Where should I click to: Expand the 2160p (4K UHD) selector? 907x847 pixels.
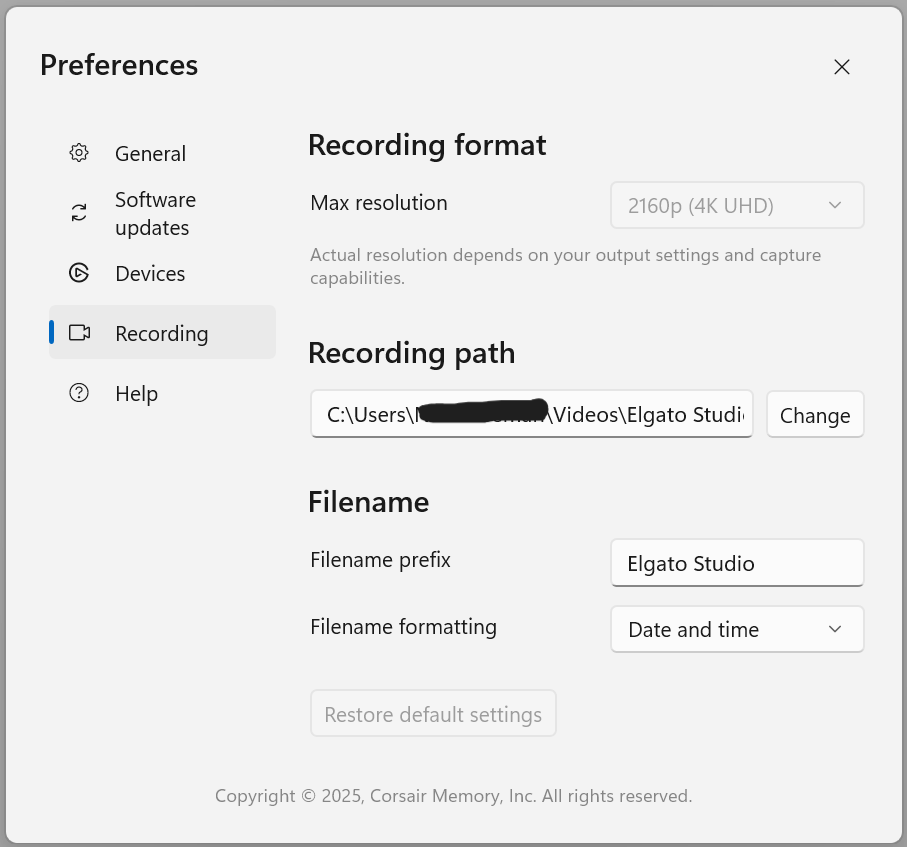[x=737, y=205]
